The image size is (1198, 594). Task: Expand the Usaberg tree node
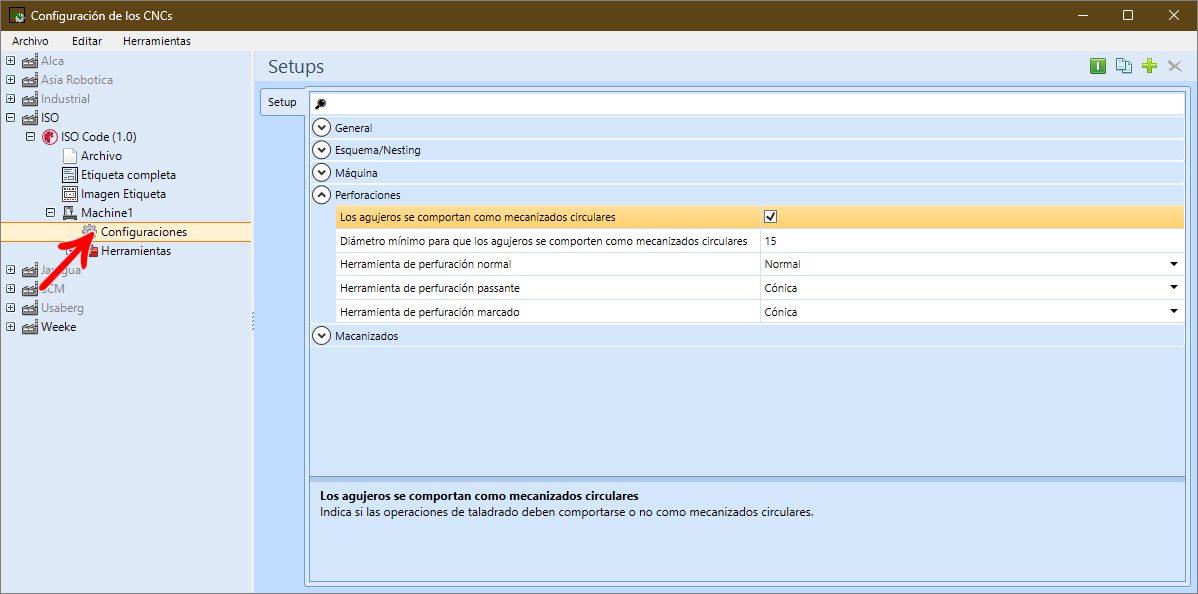(11, 308)
